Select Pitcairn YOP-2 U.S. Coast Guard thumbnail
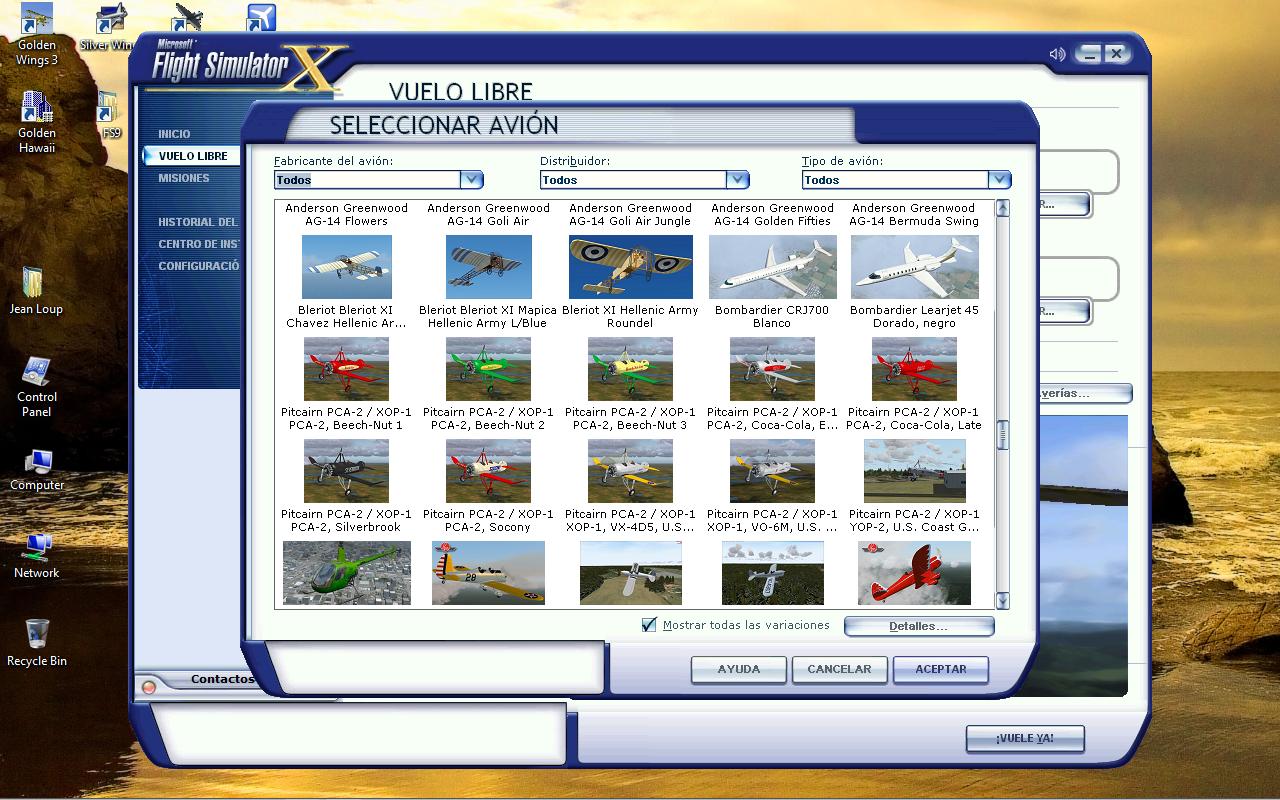 coord(915,471)
